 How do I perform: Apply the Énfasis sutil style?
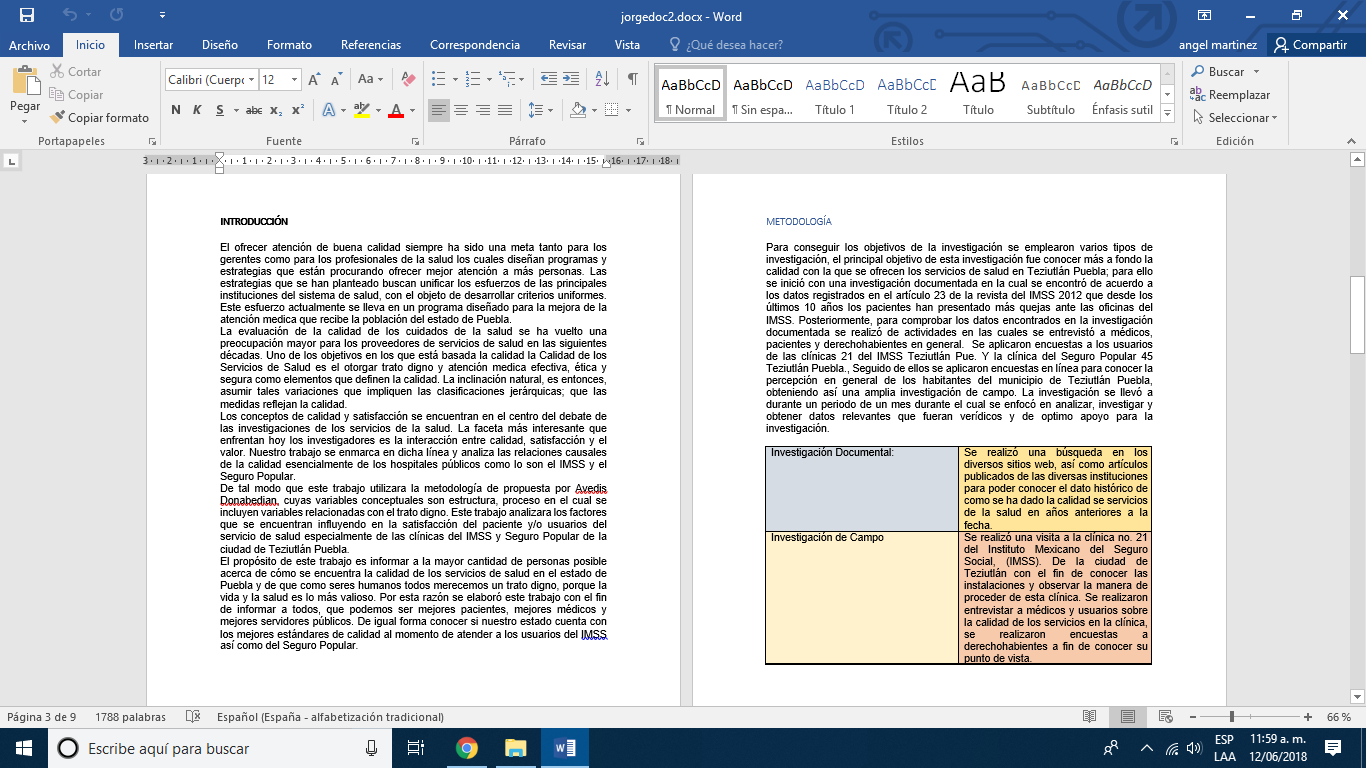1122,95
